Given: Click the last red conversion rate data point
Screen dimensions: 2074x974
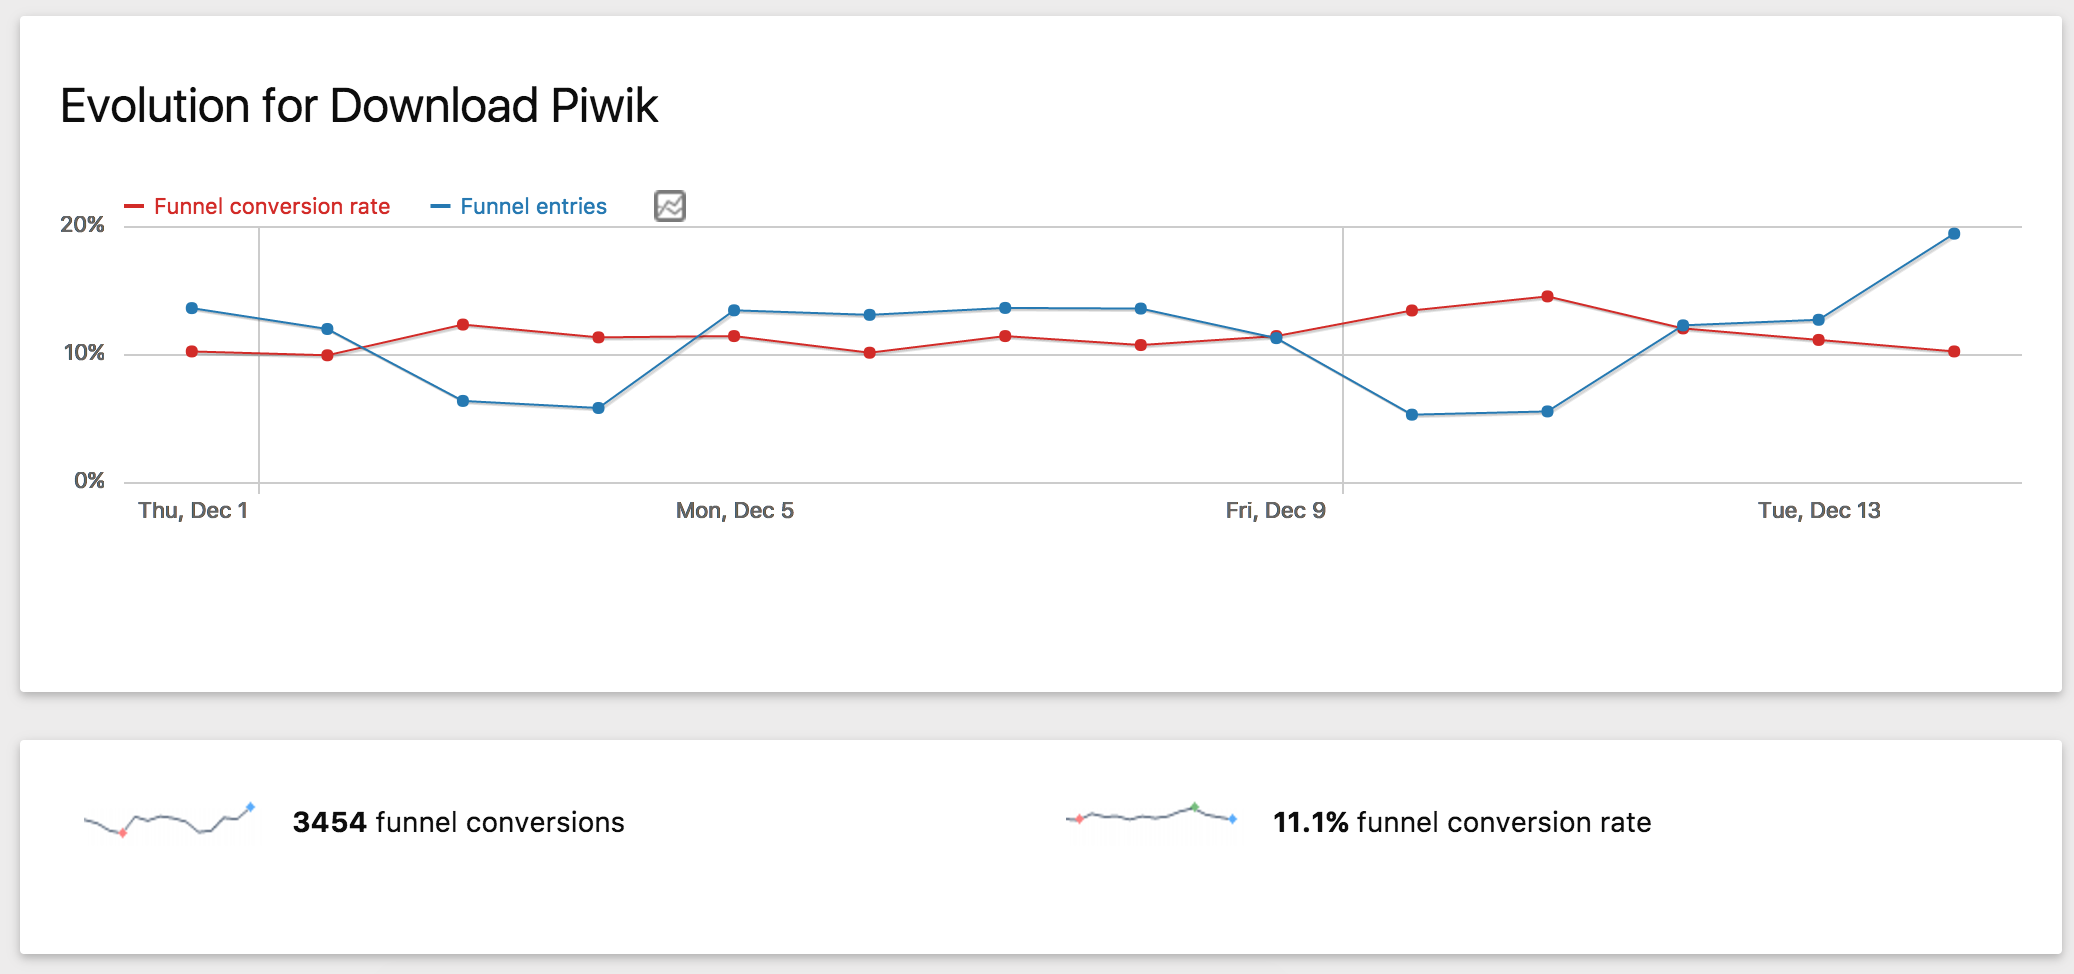Looking at the screenshot, I should click(x=1954, y=352).
